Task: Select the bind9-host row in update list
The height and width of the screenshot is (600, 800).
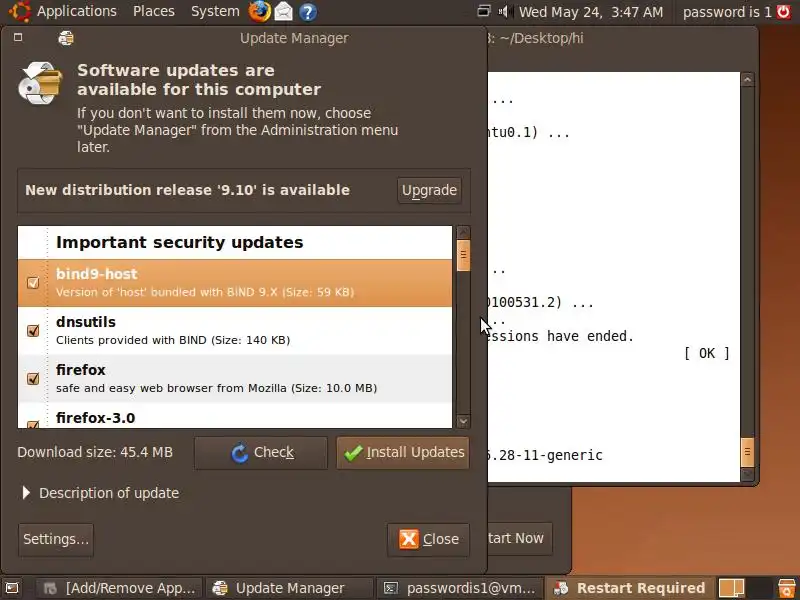Action: pos(235,283)
